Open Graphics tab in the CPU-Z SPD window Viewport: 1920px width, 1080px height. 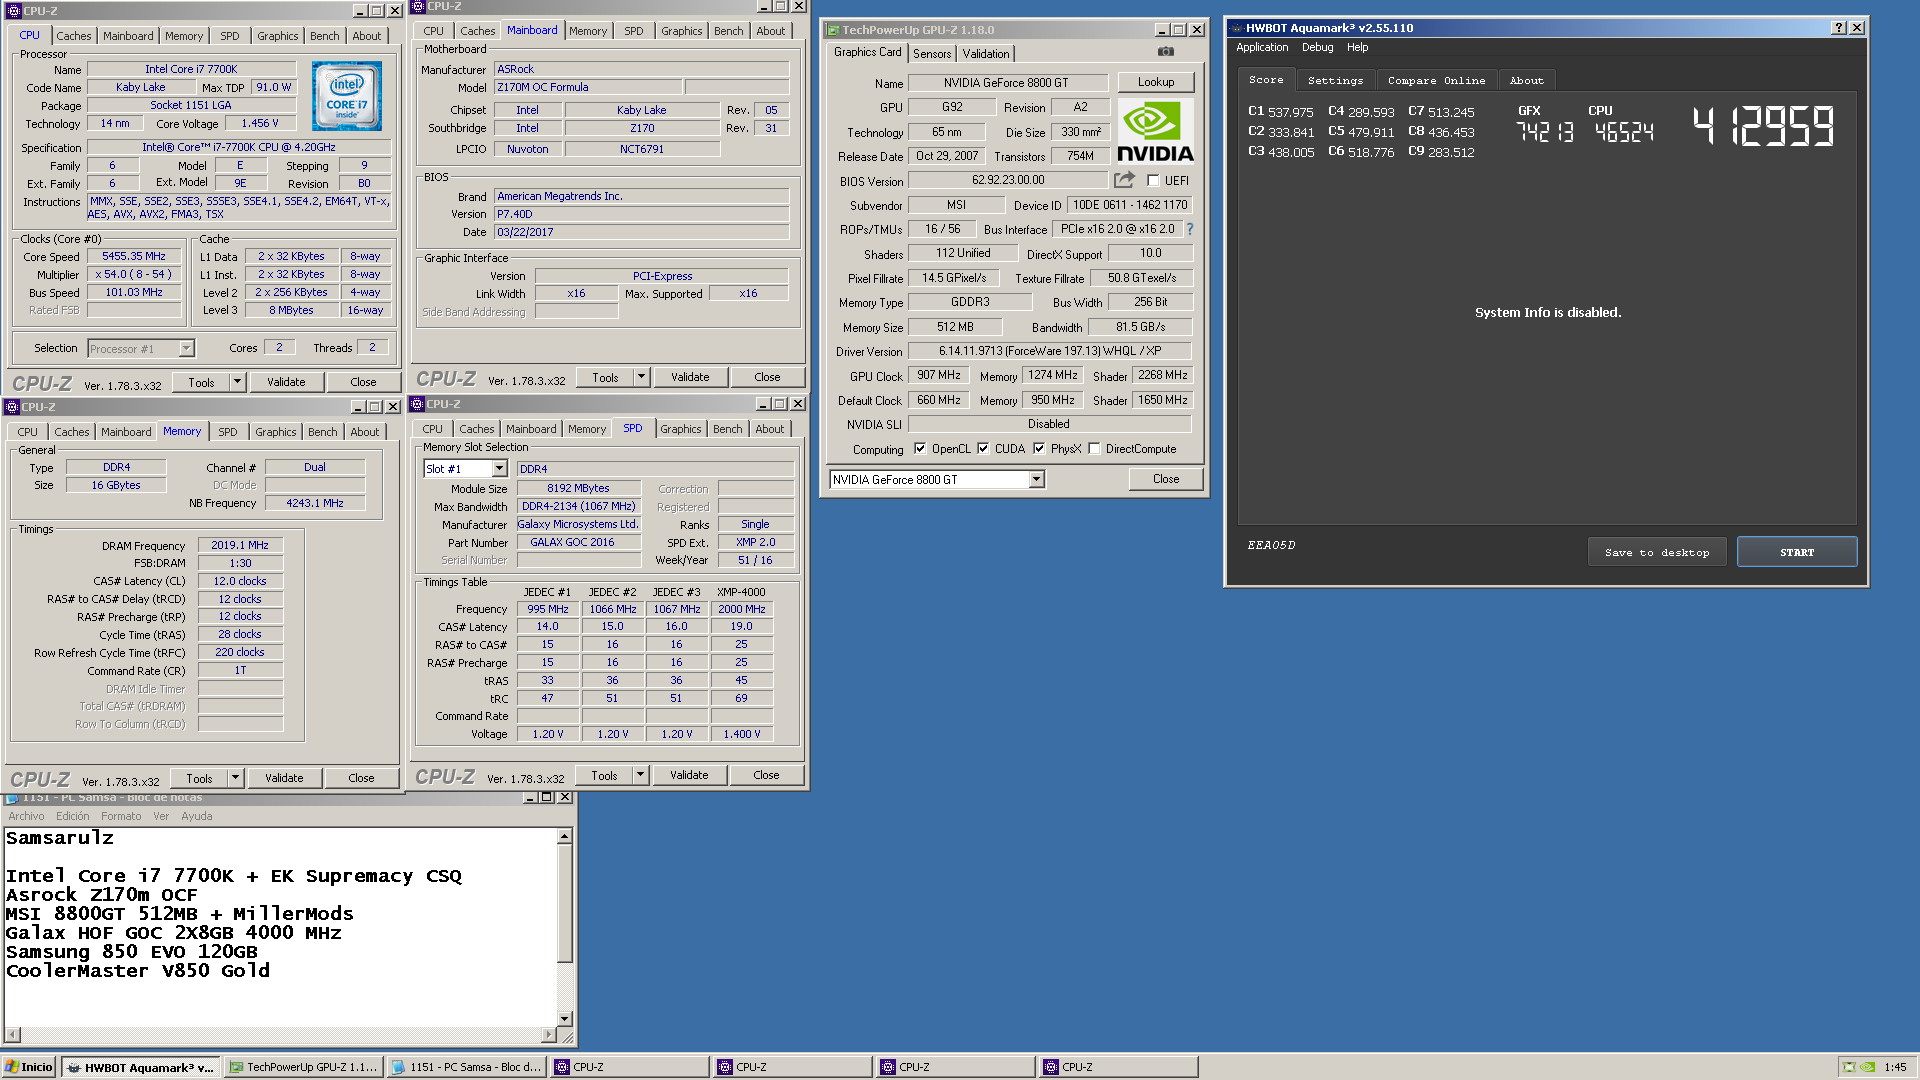coord(680,429)
